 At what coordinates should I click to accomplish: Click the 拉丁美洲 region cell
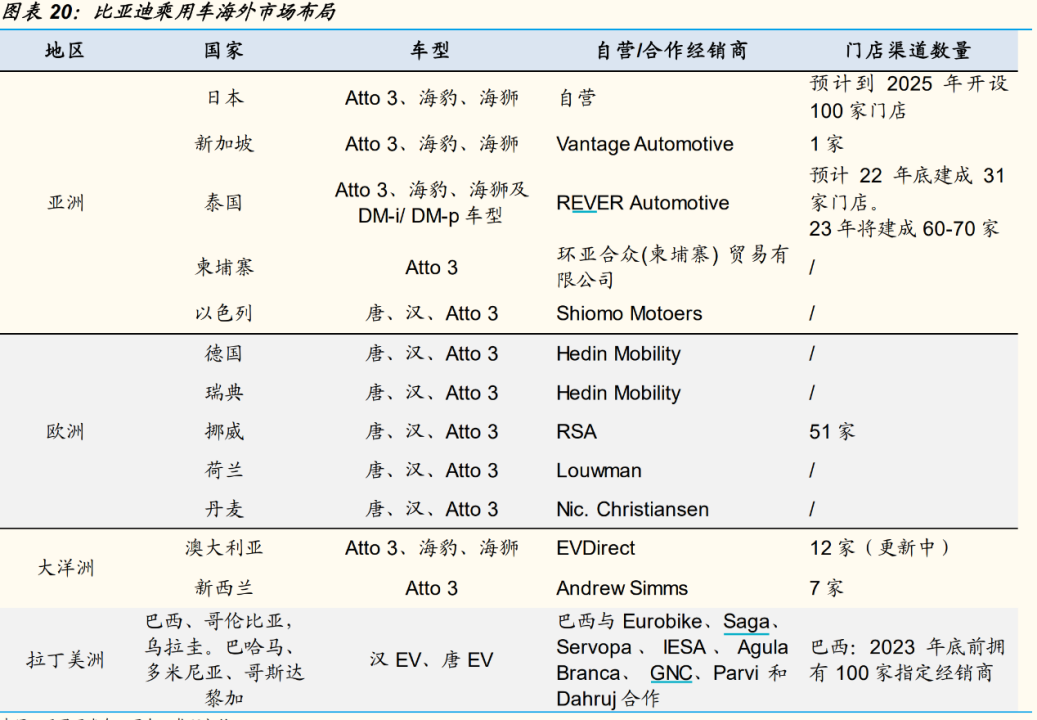click(65, 660)
